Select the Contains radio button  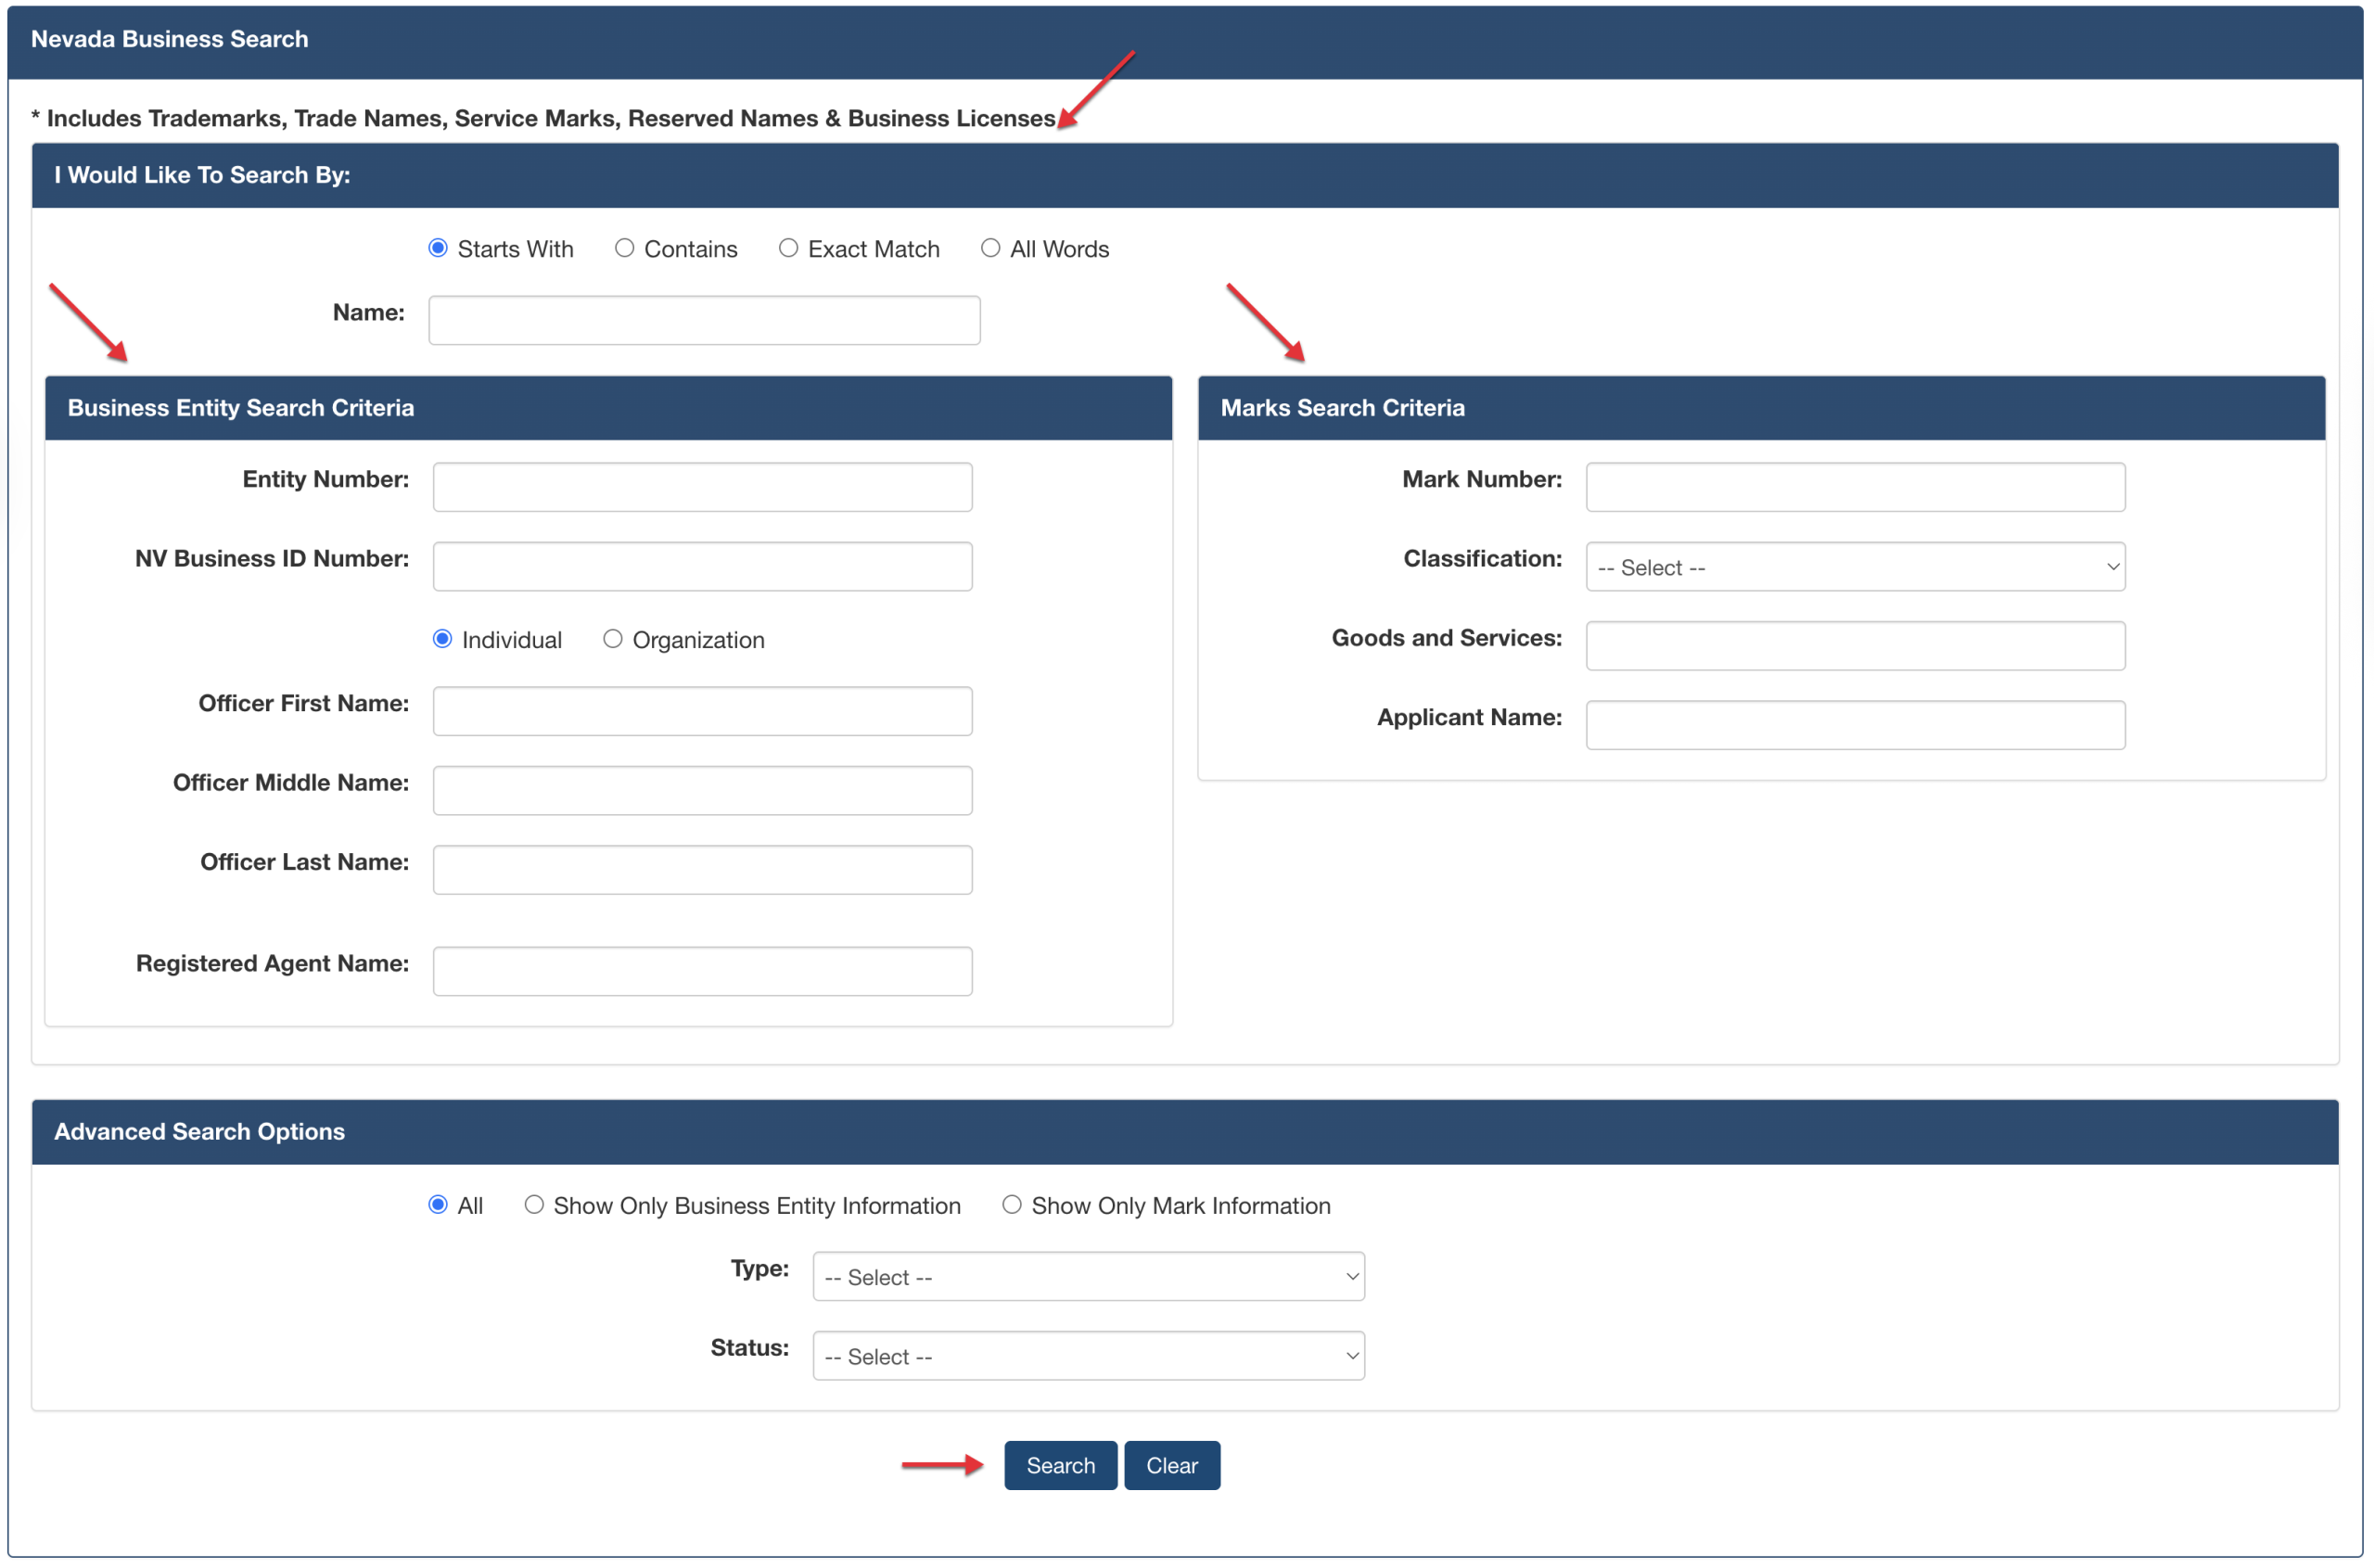624,248
